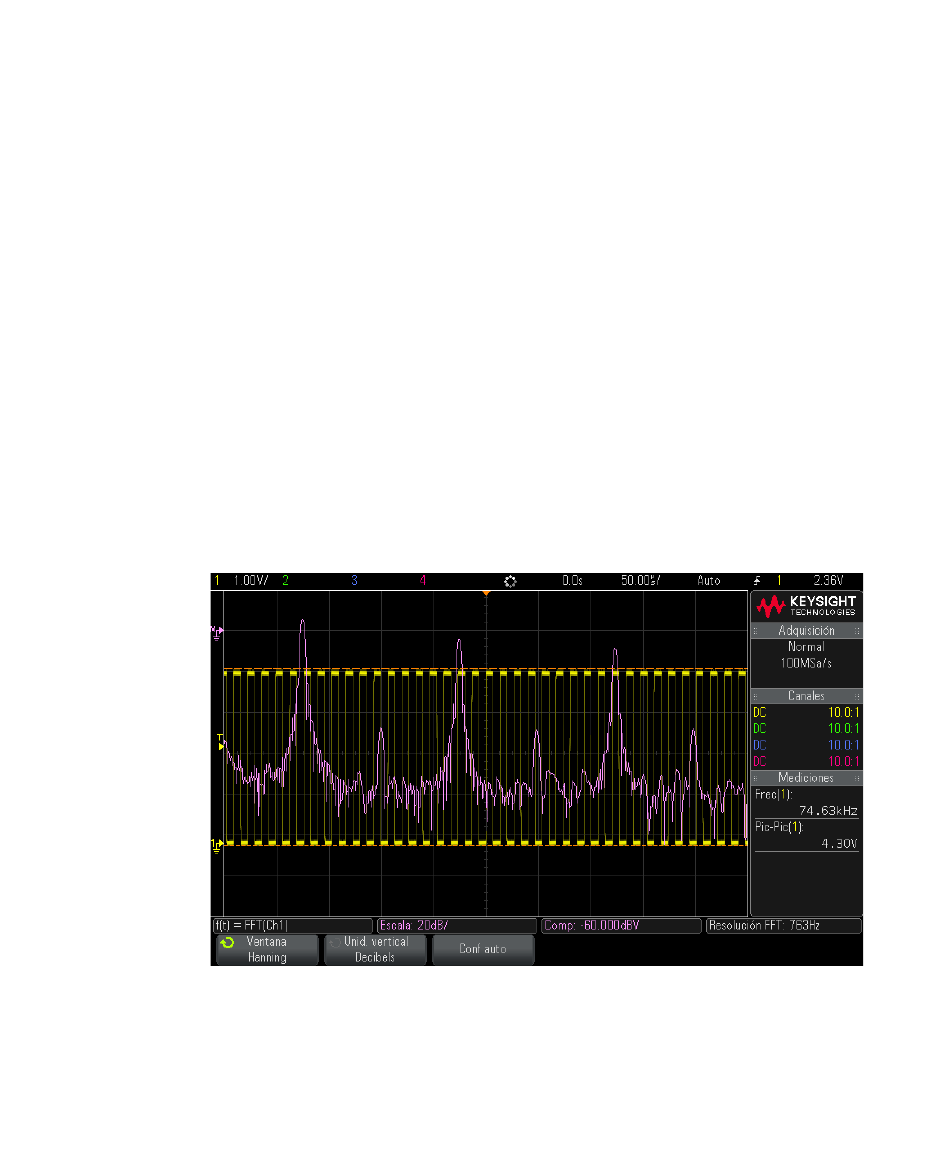Viewport: 950px width, 1165px height.
Task: Click the Resolución FFT: 763Hz readout
Action: (x=784, y=926)
